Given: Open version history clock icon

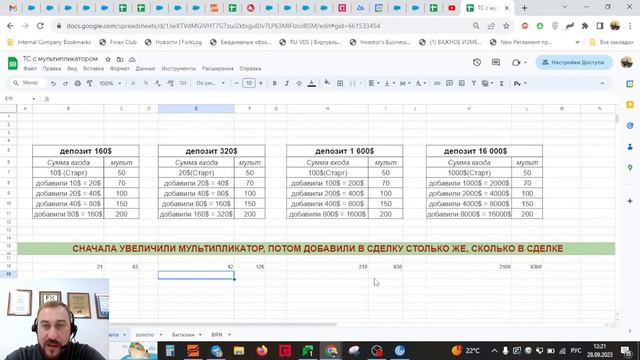Looking at the screenshot, I should (x=477, y=62).
